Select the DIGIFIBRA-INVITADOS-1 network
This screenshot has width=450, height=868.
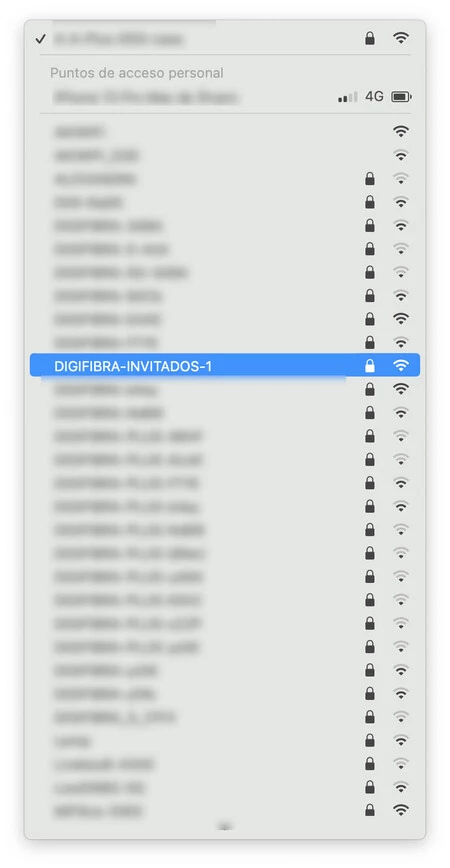tap(225, 366)
